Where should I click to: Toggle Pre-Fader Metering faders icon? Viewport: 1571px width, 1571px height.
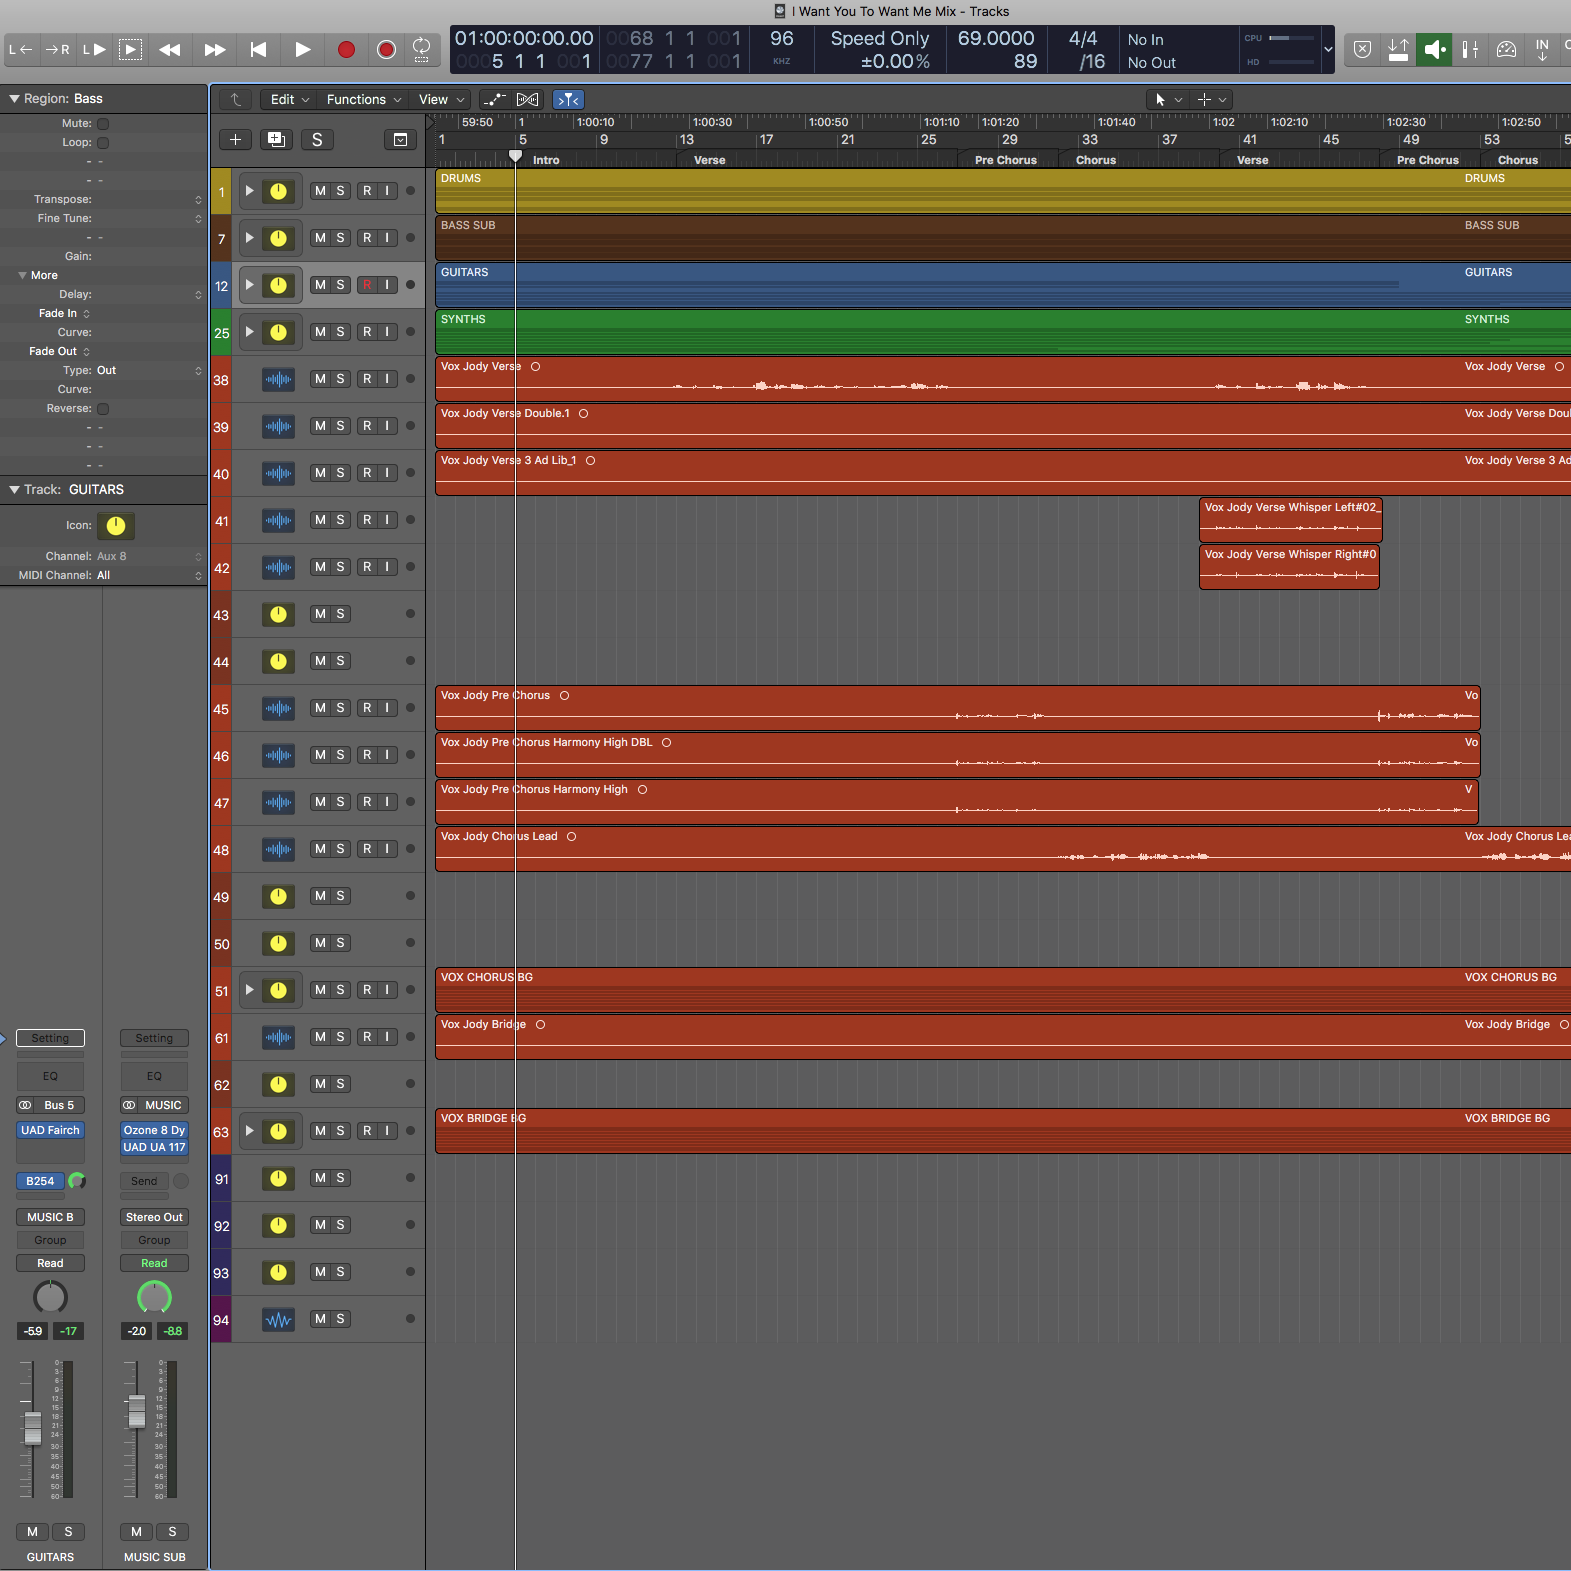(x=1470, y=49)
